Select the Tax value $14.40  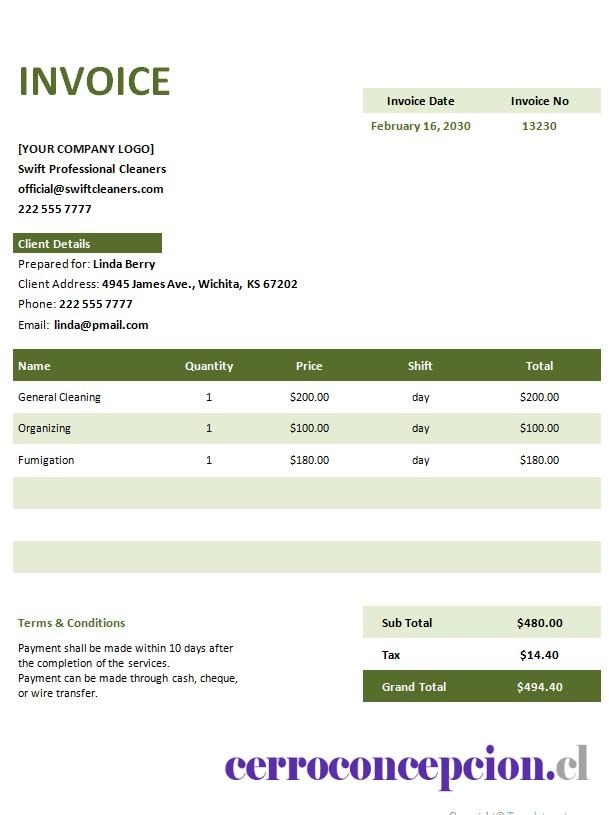pos(539,655)
